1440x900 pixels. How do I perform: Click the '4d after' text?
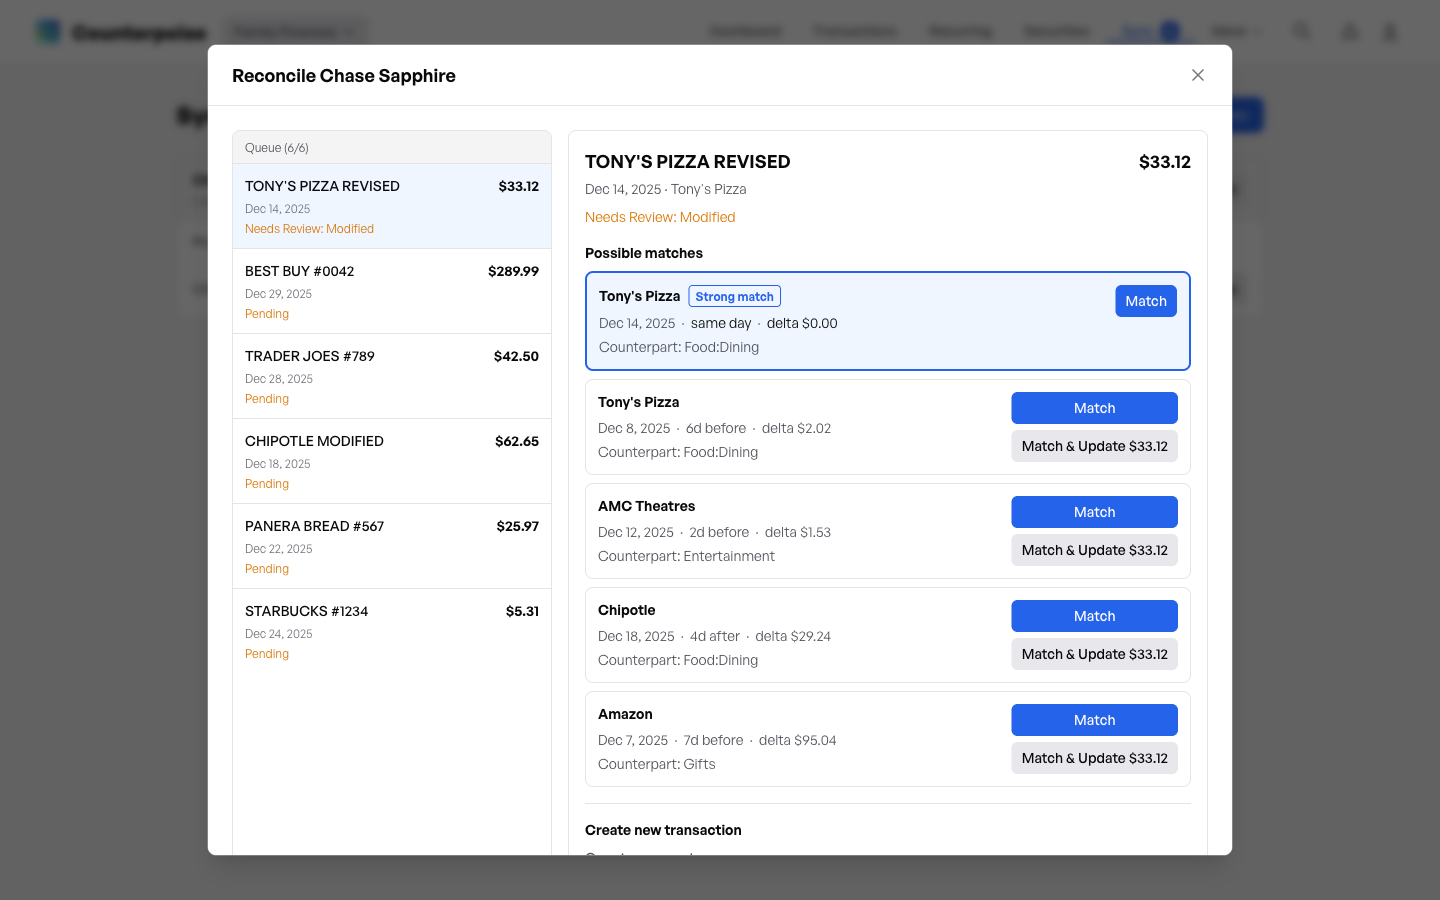(x=715, y=636)
